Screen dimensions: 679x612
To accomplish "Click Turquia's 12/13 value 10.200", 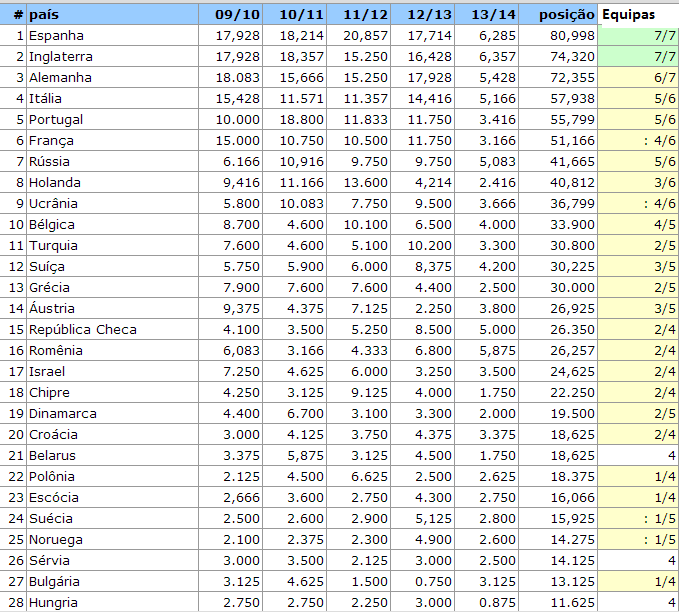I will pos(430,246).
